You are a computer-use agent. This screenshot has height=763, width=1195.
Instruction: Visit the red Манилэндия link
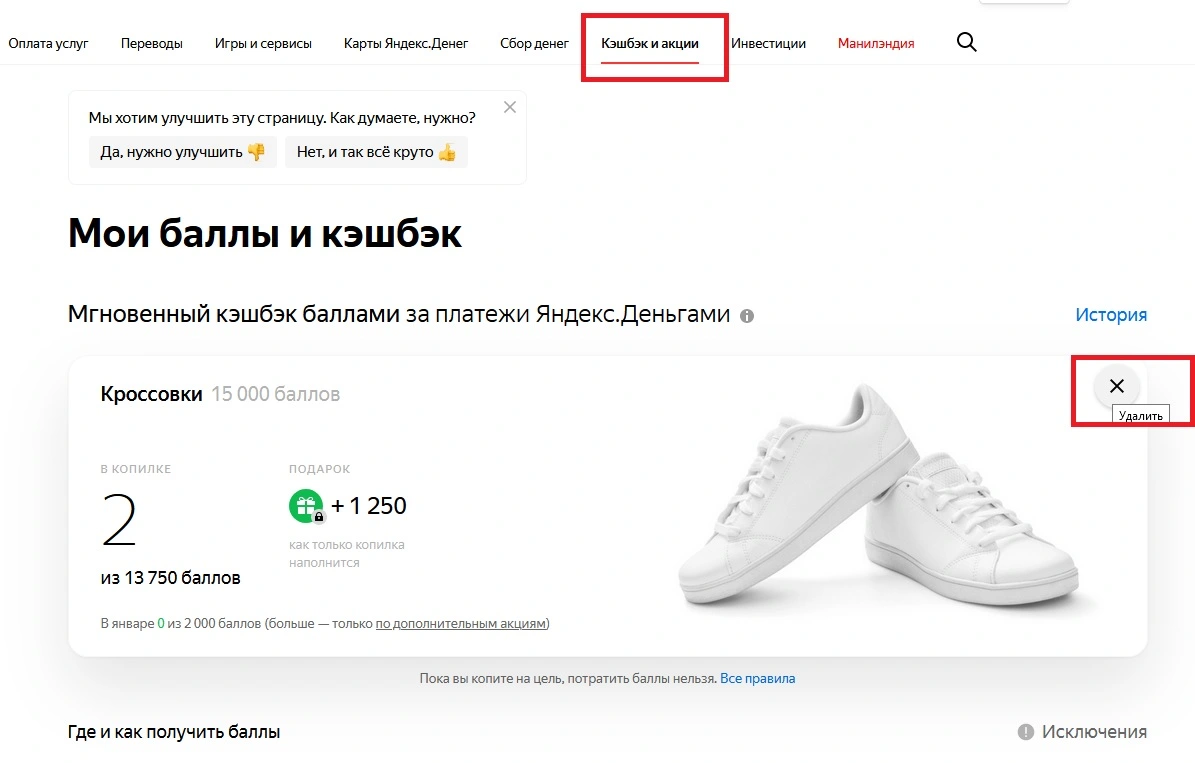(x=876, y=43)
